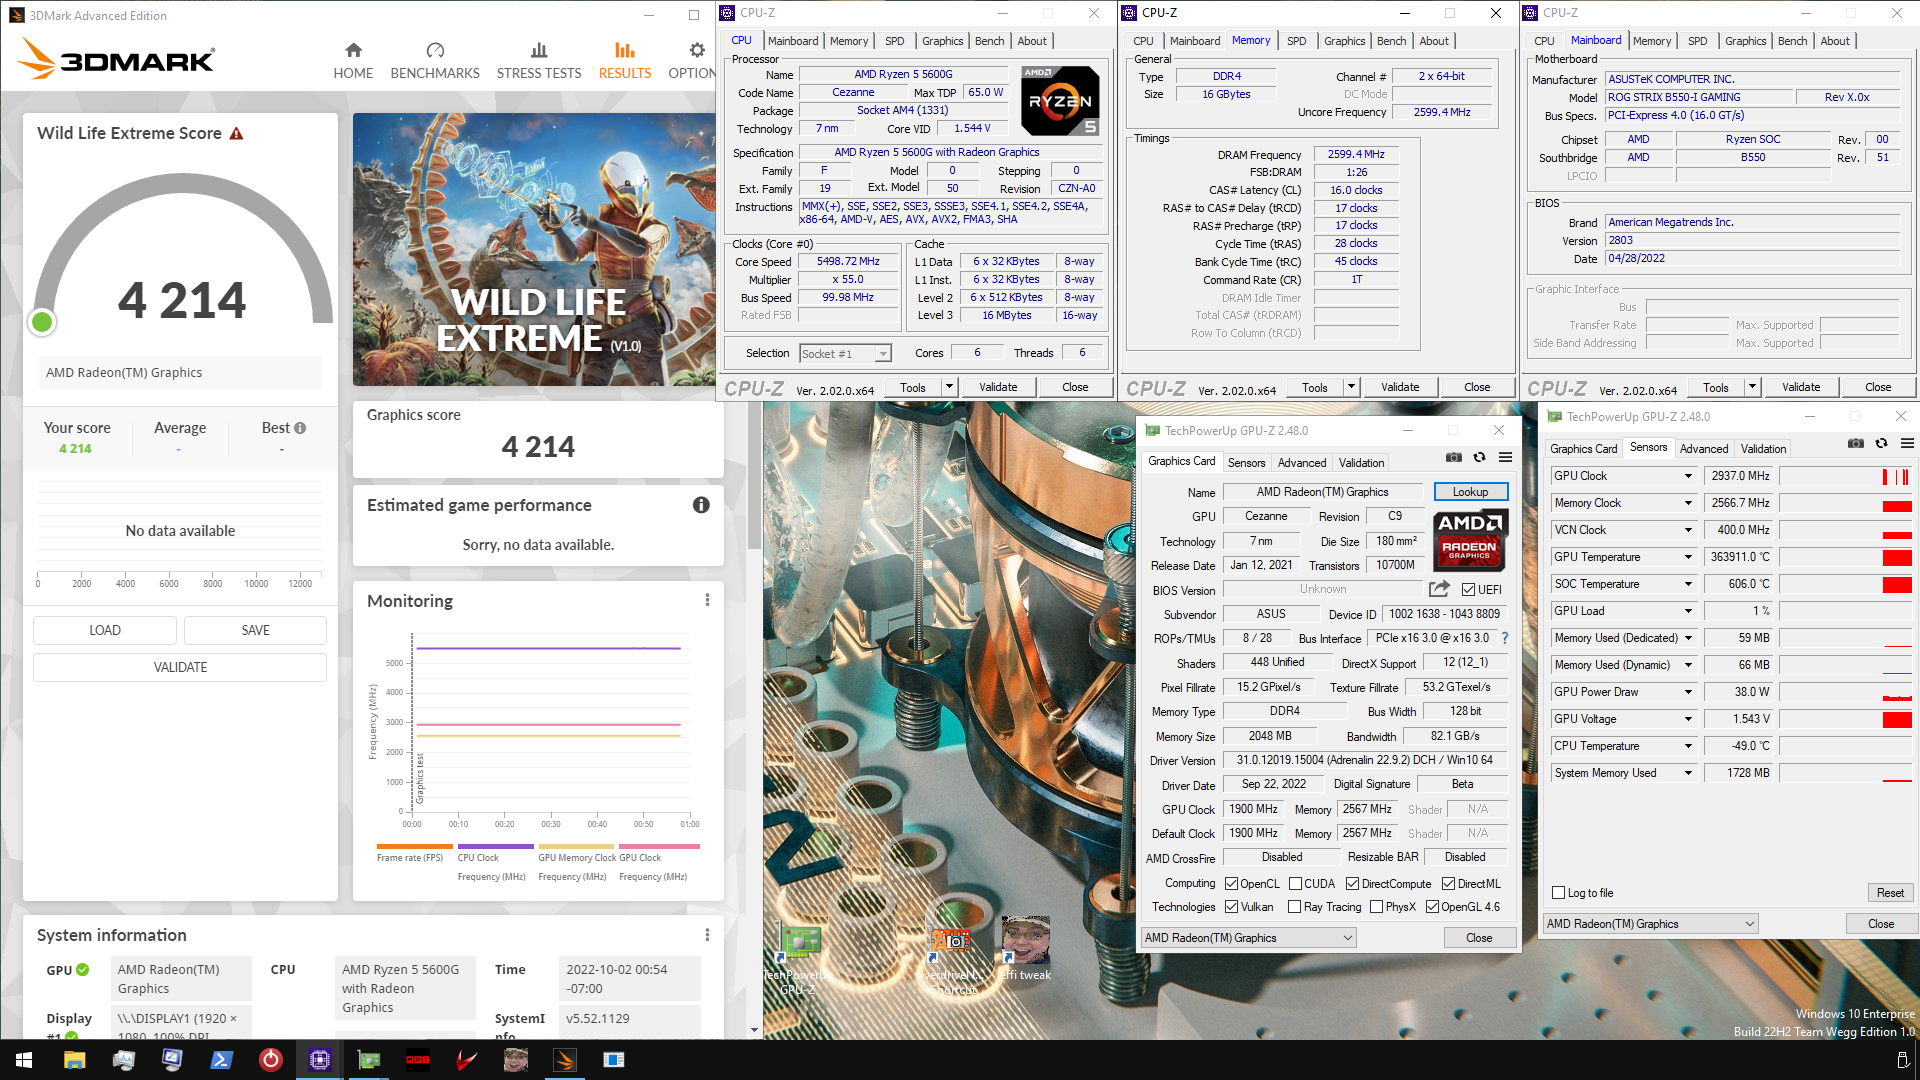
Task: Switch to SPD tab in CPU-Z Memory window
Action: pos(1297,41)
